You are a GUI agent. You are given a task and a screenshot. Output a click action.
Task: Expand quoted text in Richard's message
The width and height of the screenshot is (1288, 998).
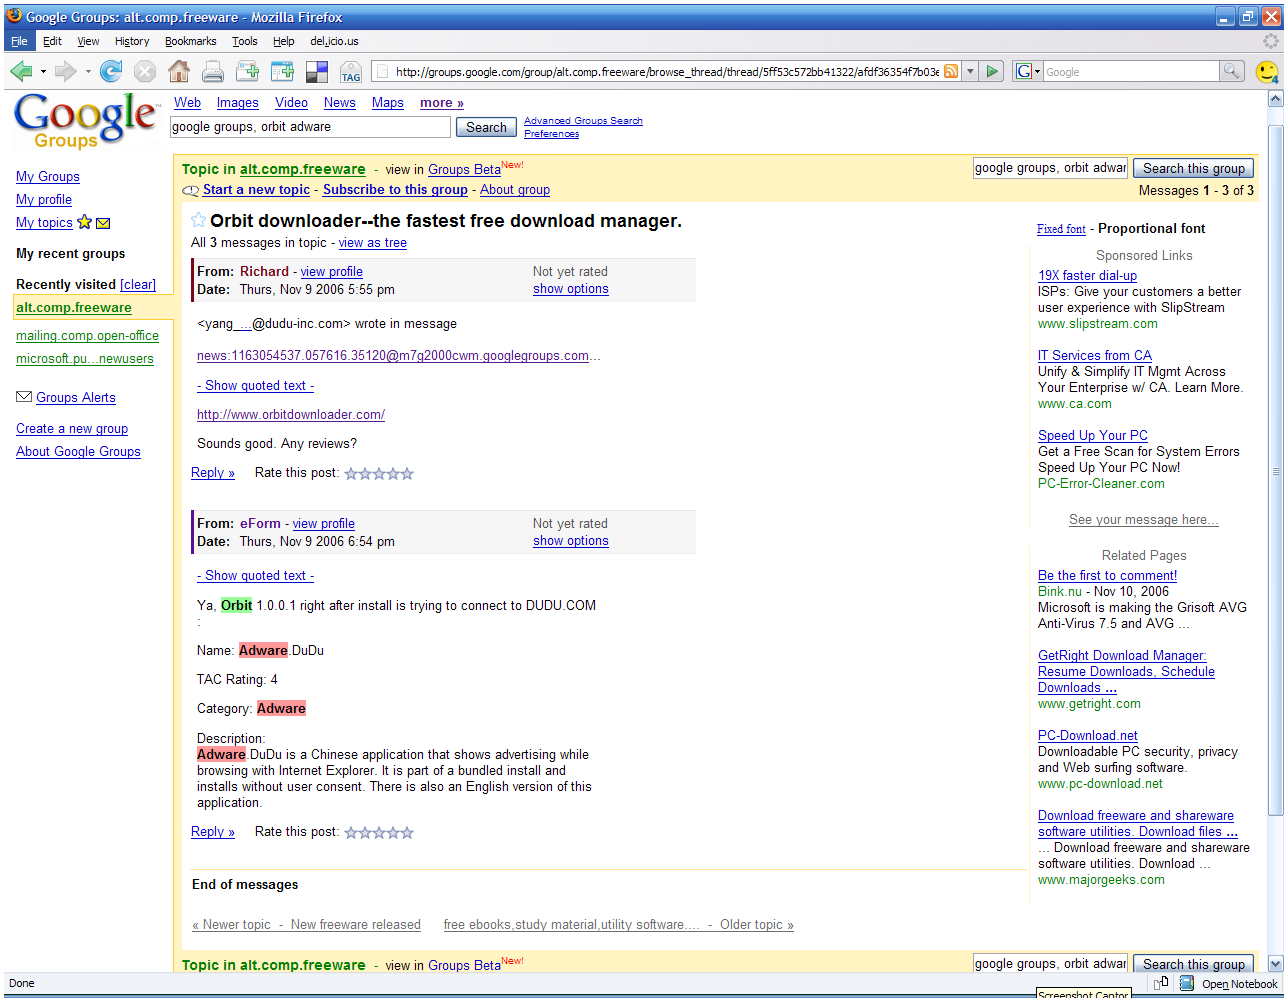255,386
